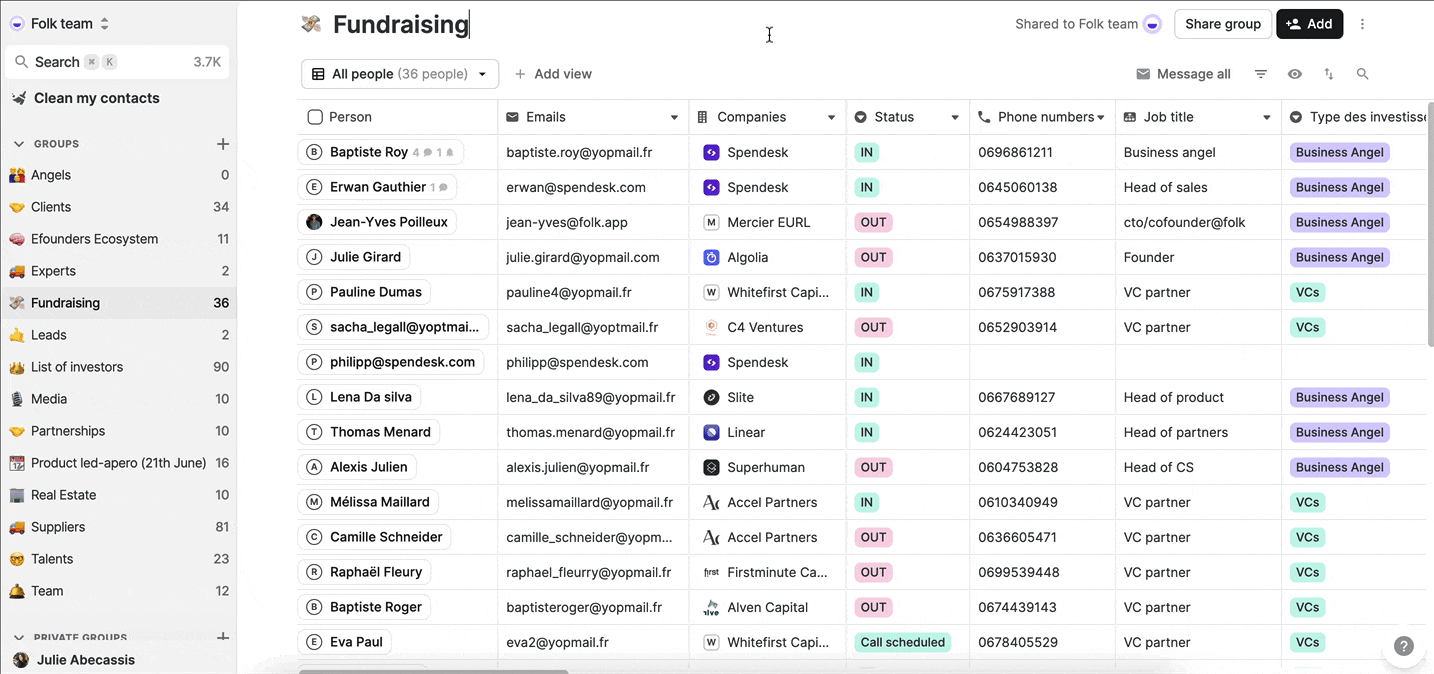This screenshot has height=674, width=1434.
Task: Click Clean my contacts link
Action: (x=86, y=98)
